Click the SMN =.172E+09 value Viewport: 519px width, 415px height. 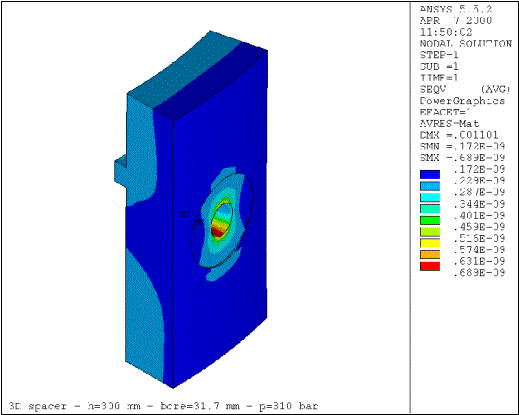point(462,146)
